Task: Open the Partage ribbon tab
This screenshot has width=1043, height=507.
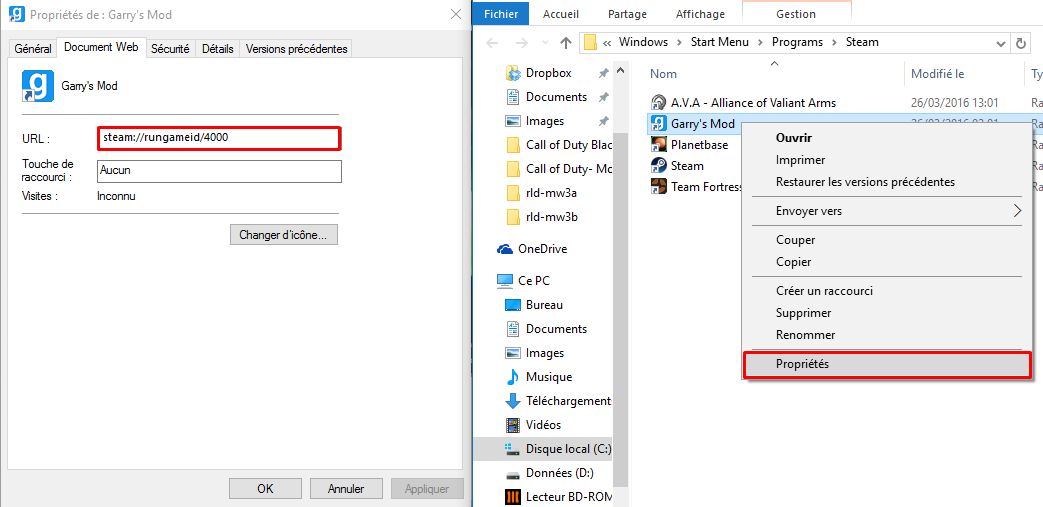Action: click(627, 13)
